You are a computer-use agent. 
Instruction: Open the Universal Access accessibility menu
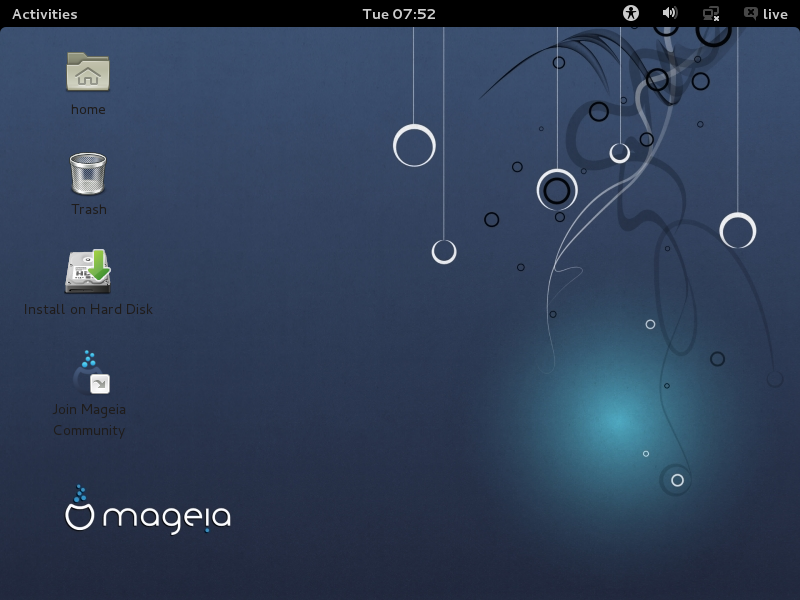tap(630, 14)
